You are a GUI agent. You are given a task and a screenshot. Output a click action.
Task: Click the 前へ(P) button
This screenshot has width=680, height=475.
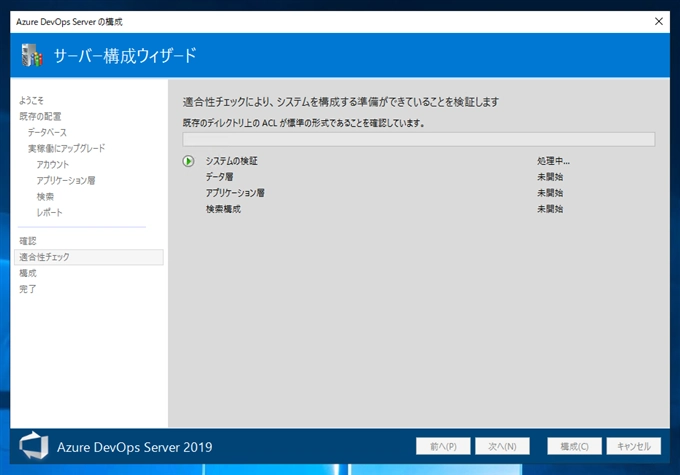pyautogui.click(x=443, y=446)
